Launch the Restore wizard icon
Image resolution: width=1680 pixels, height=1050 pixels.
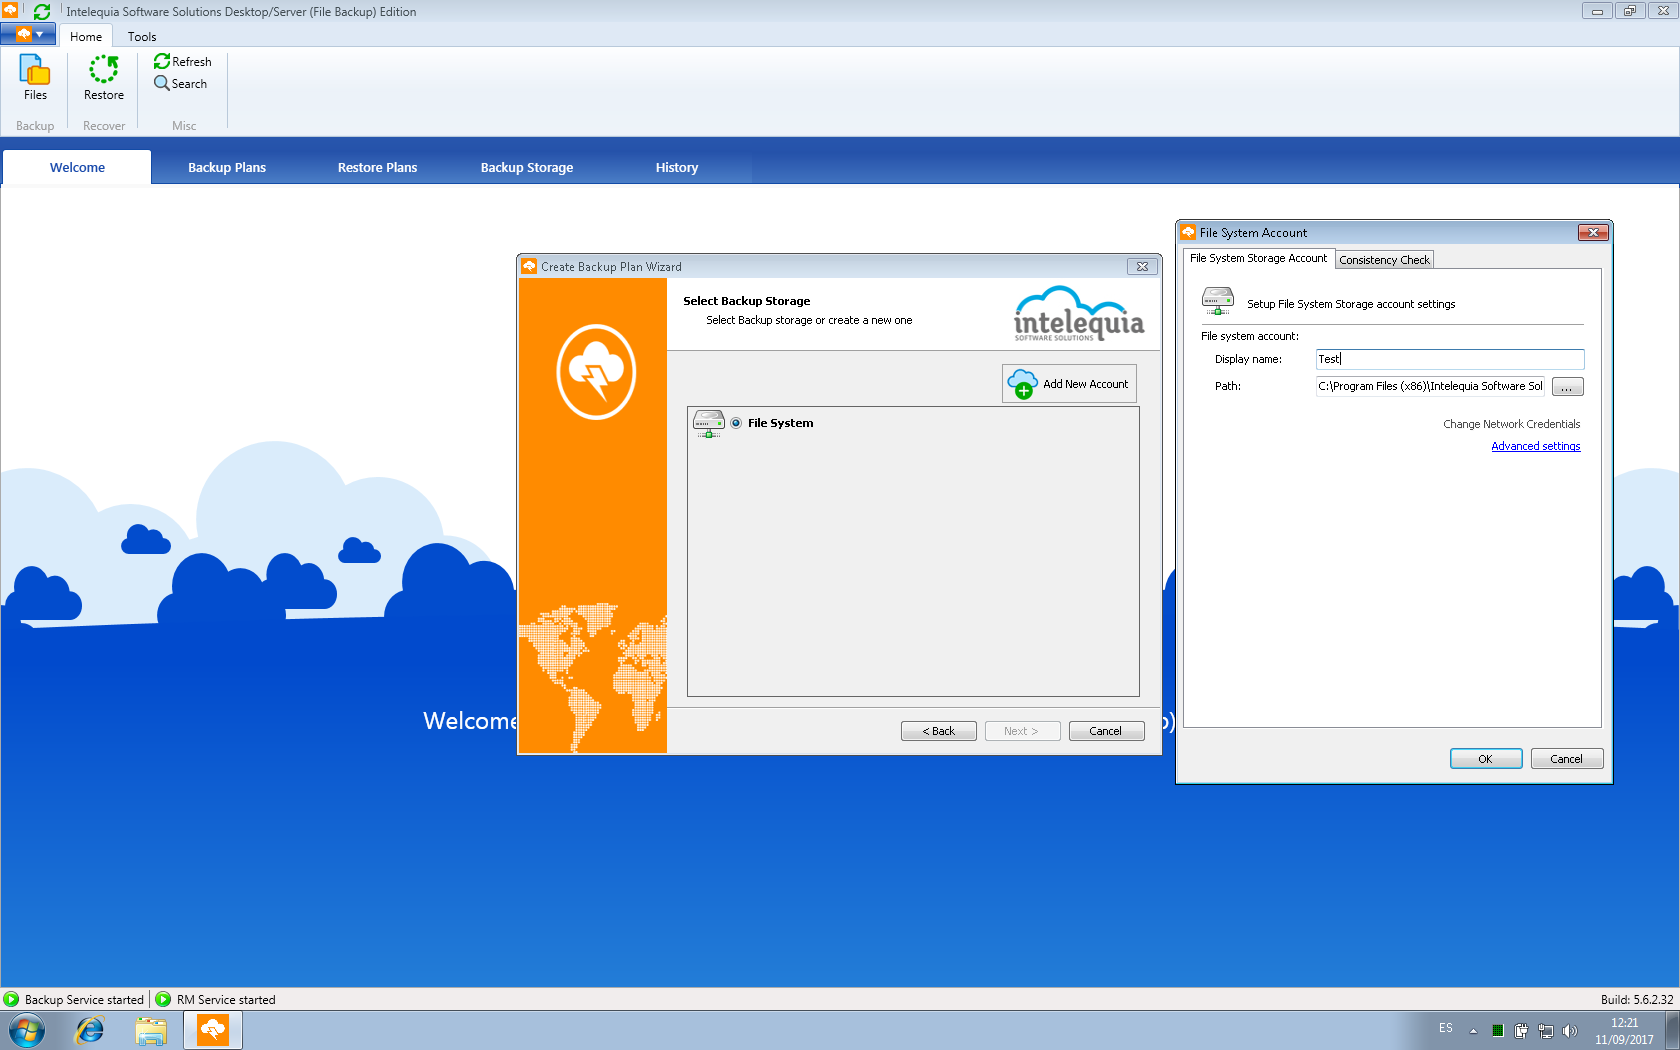point(104,78)
